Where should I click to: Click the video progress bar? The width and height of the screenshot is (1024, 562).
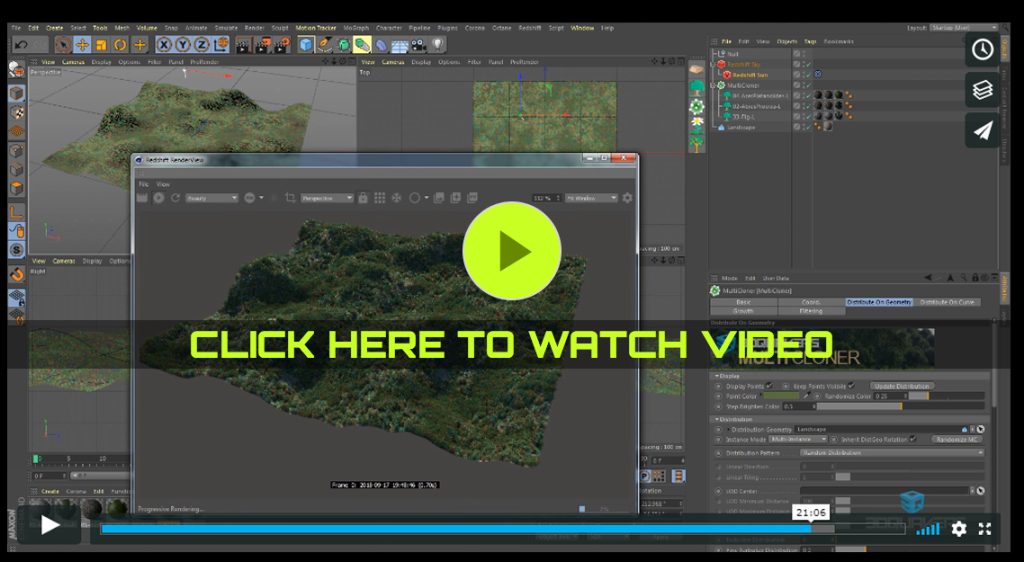pos(450,529)
